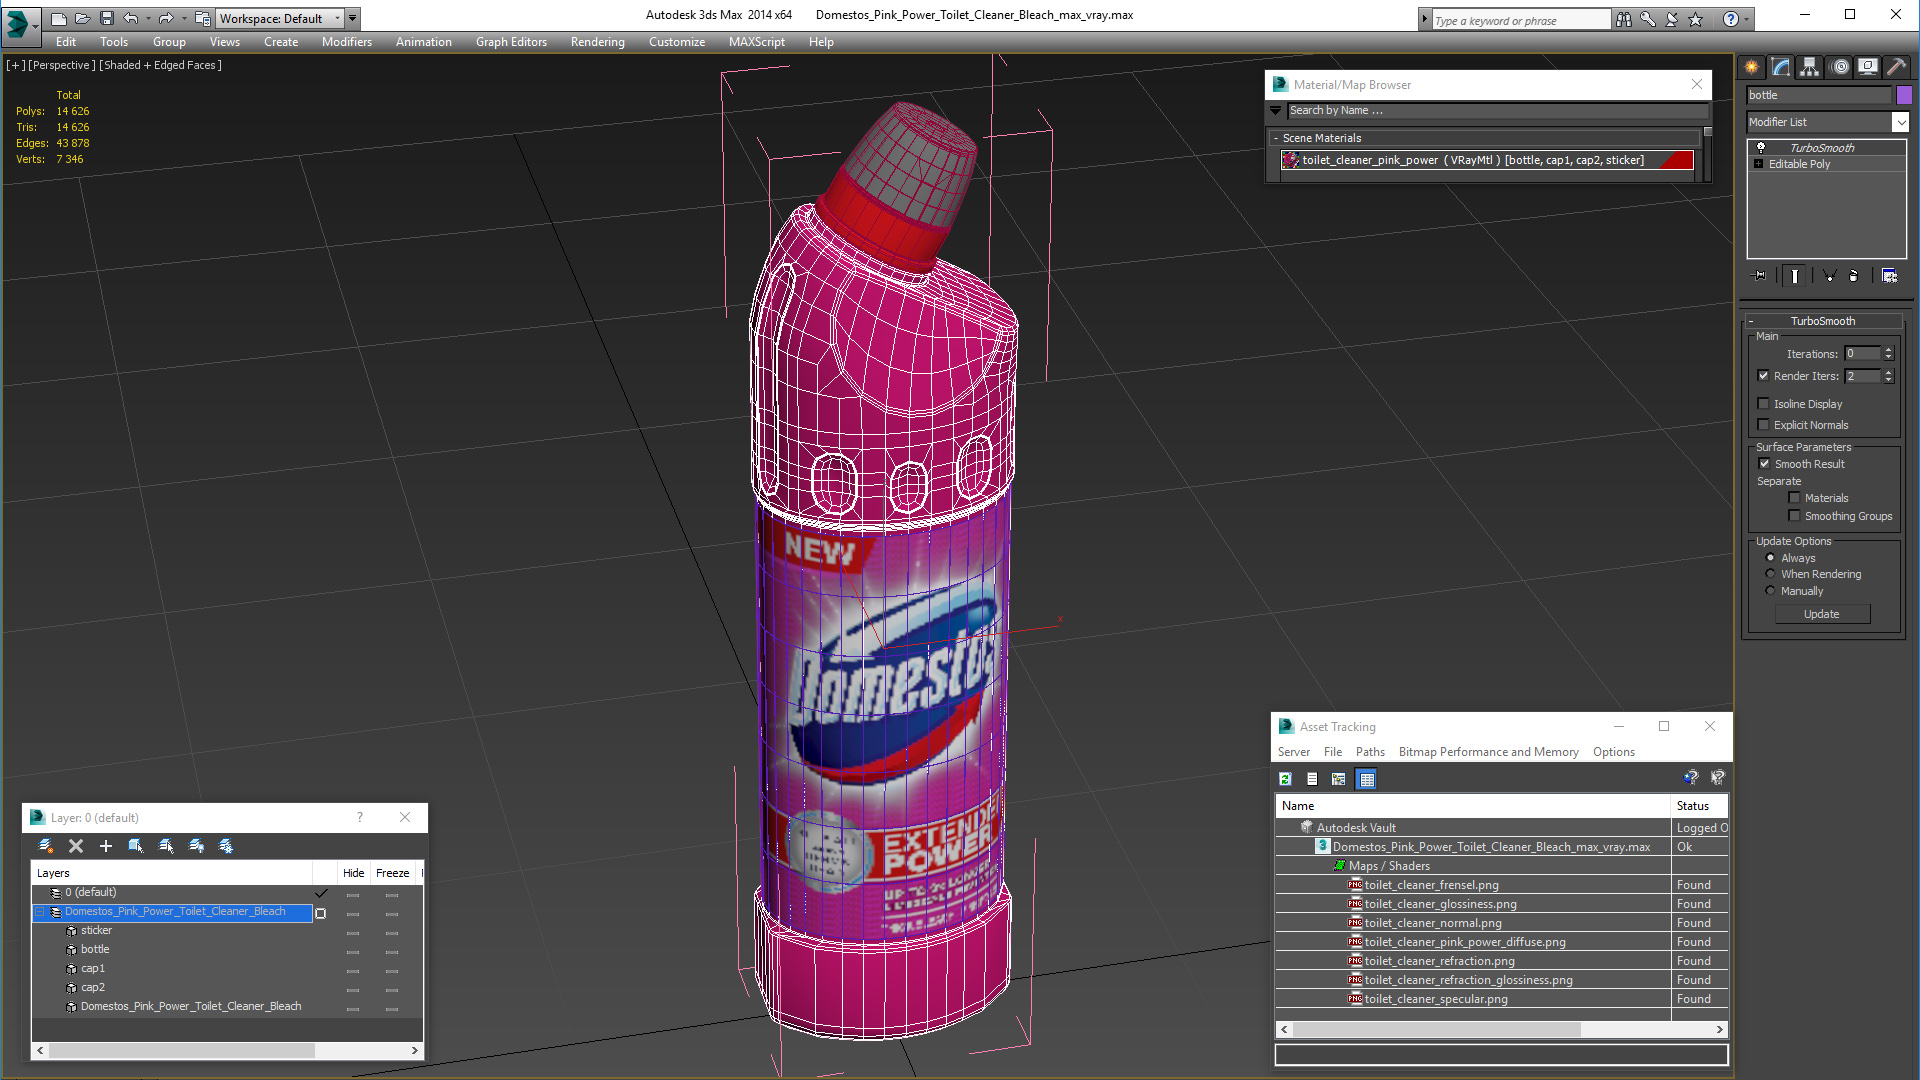Click the list view icon in Asset Tracking
Viewport: 1920px width, 1080px height.
coord(1312,779)
